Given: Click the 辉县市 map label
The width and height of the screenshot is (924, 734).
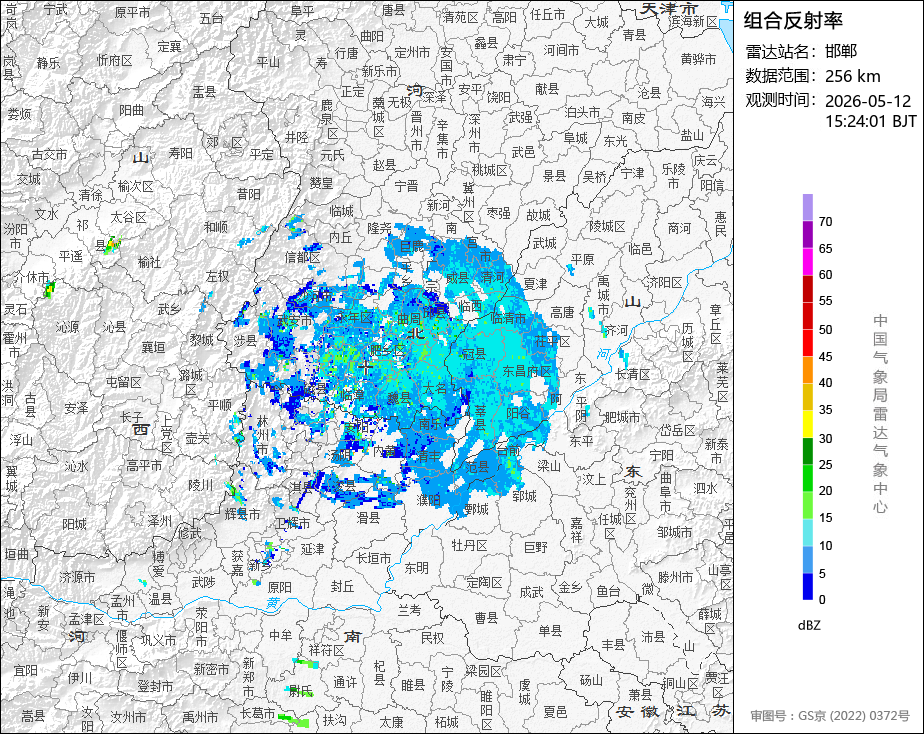Looking at the screenshot, I should click(242, 514).
